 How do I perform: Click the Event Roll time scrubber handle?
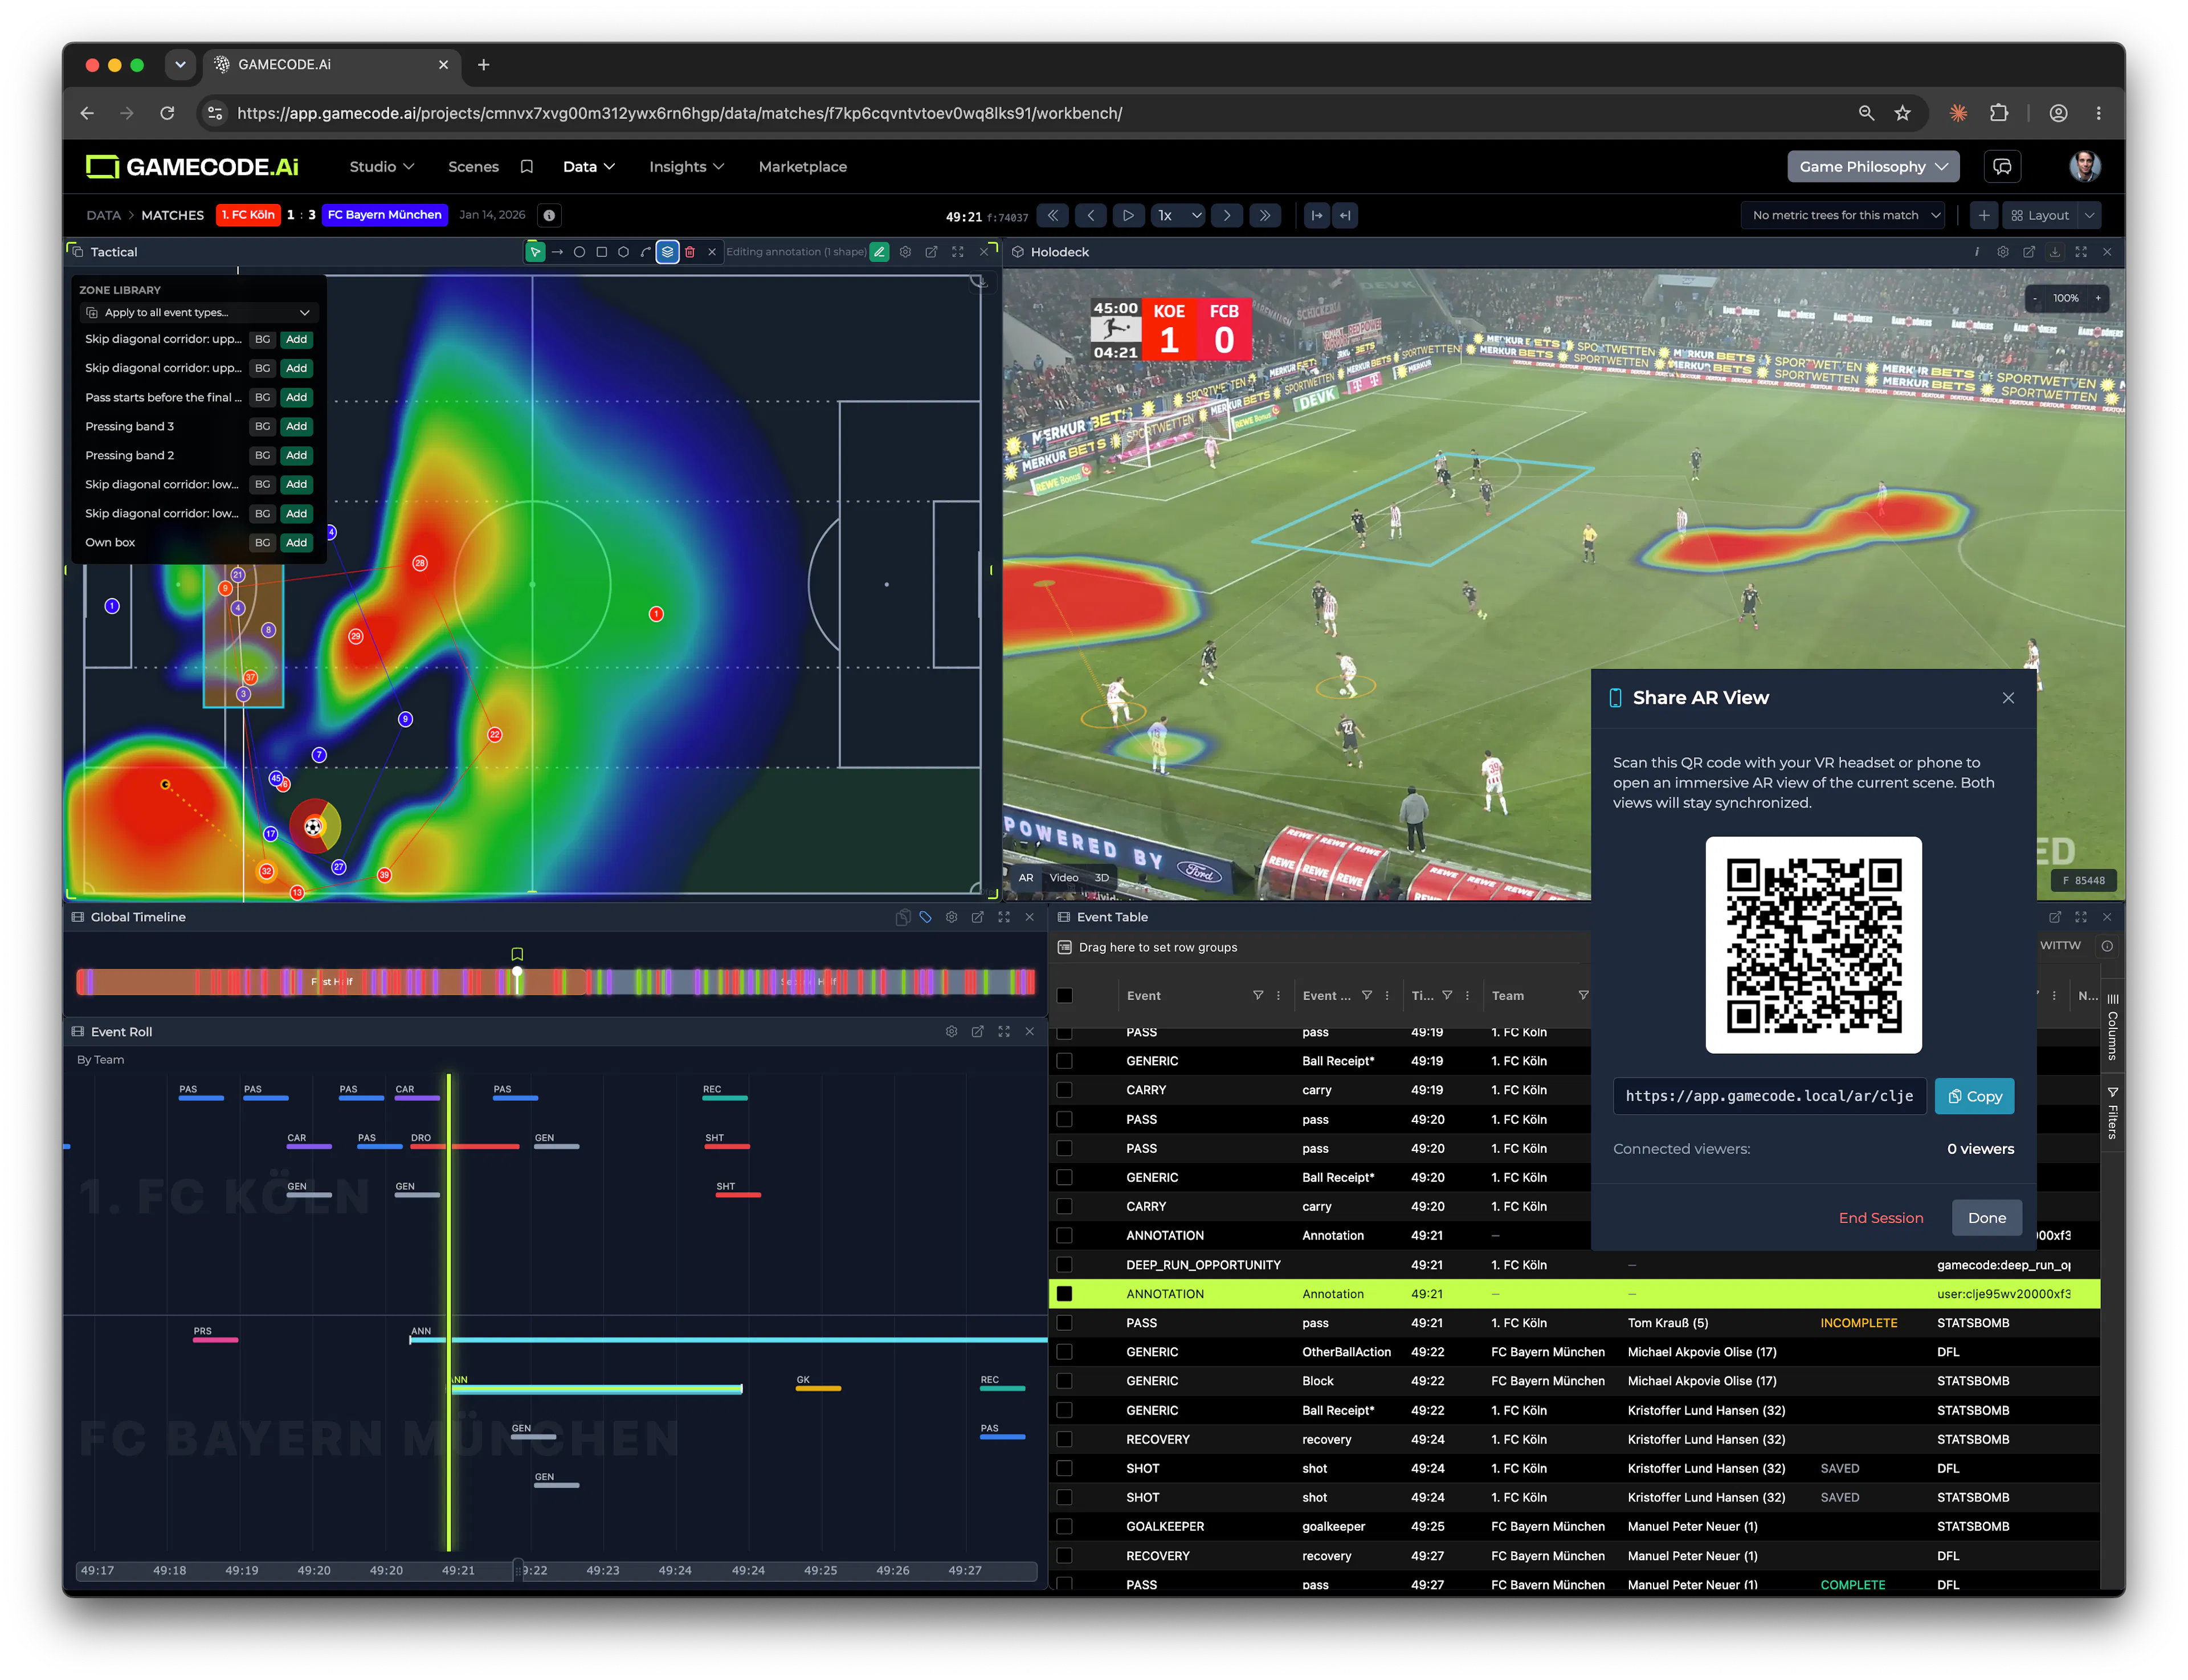(x=518, y=1570)
